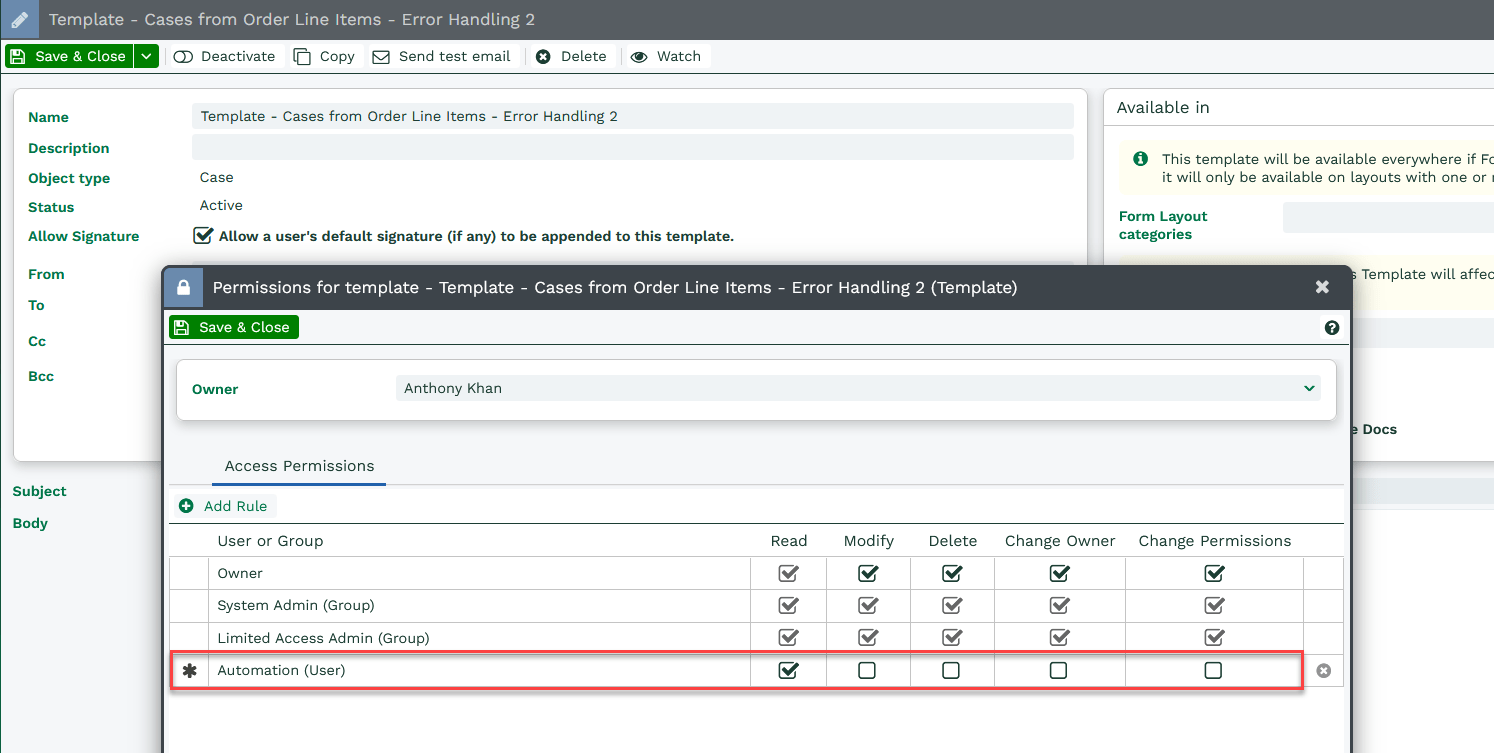Click Available in panel heading
The height and width of the screenshot is (753, 1494).
[1162, 107]
